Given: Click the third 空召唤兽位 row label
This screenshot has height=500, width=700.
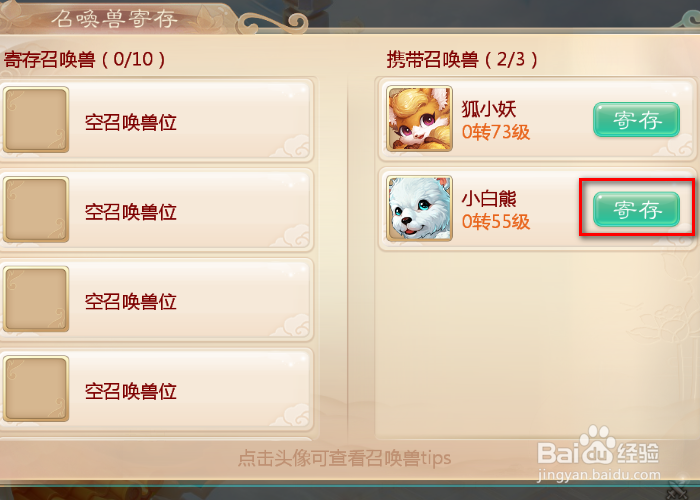Looking at the screenshot, I should (x=130, y=302).
